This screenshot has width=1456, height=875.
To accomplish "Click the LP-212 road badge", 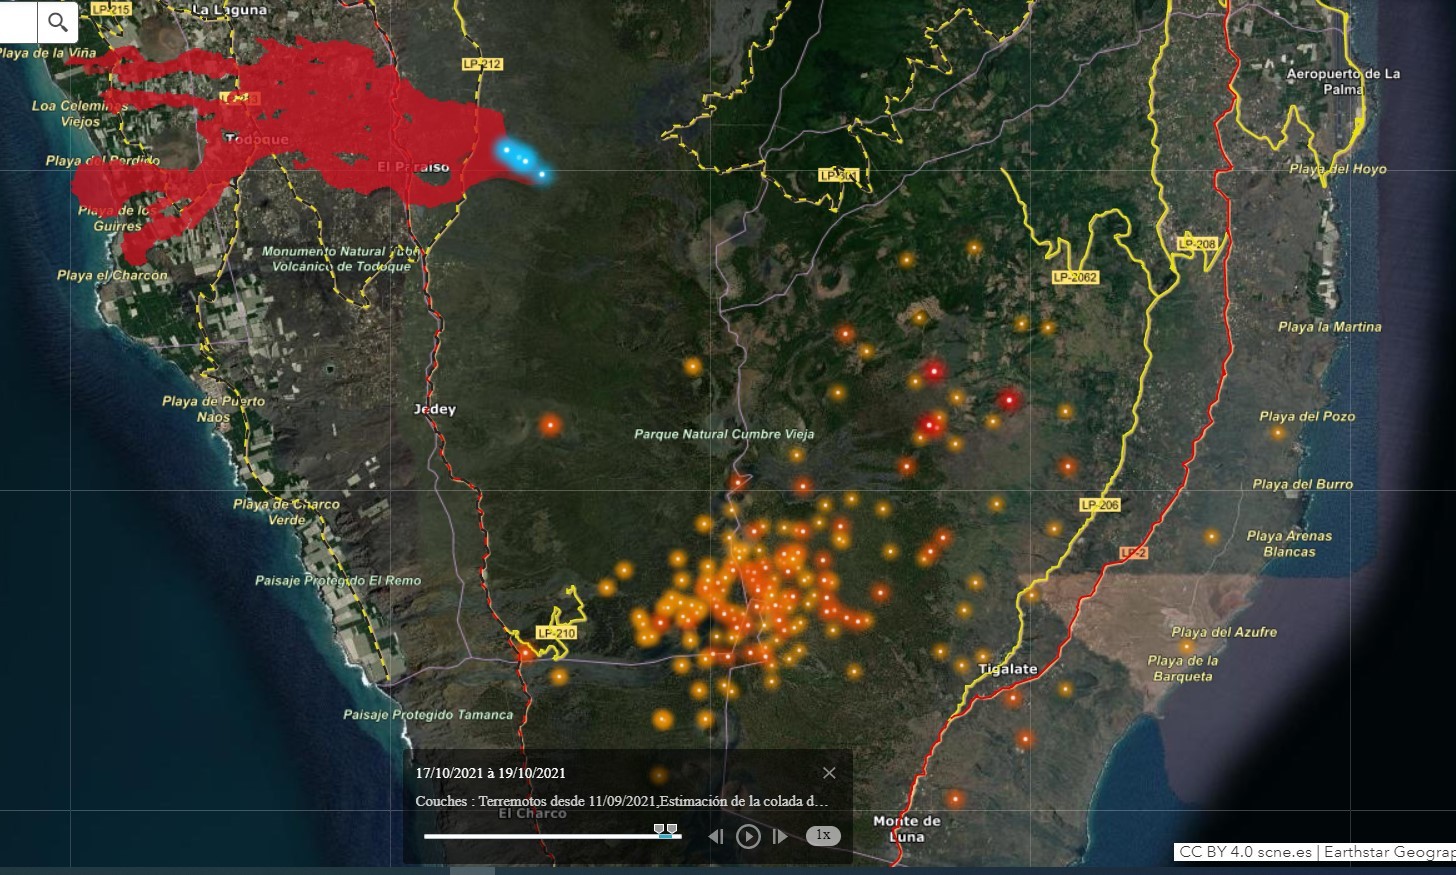I will tap(482, 64).
